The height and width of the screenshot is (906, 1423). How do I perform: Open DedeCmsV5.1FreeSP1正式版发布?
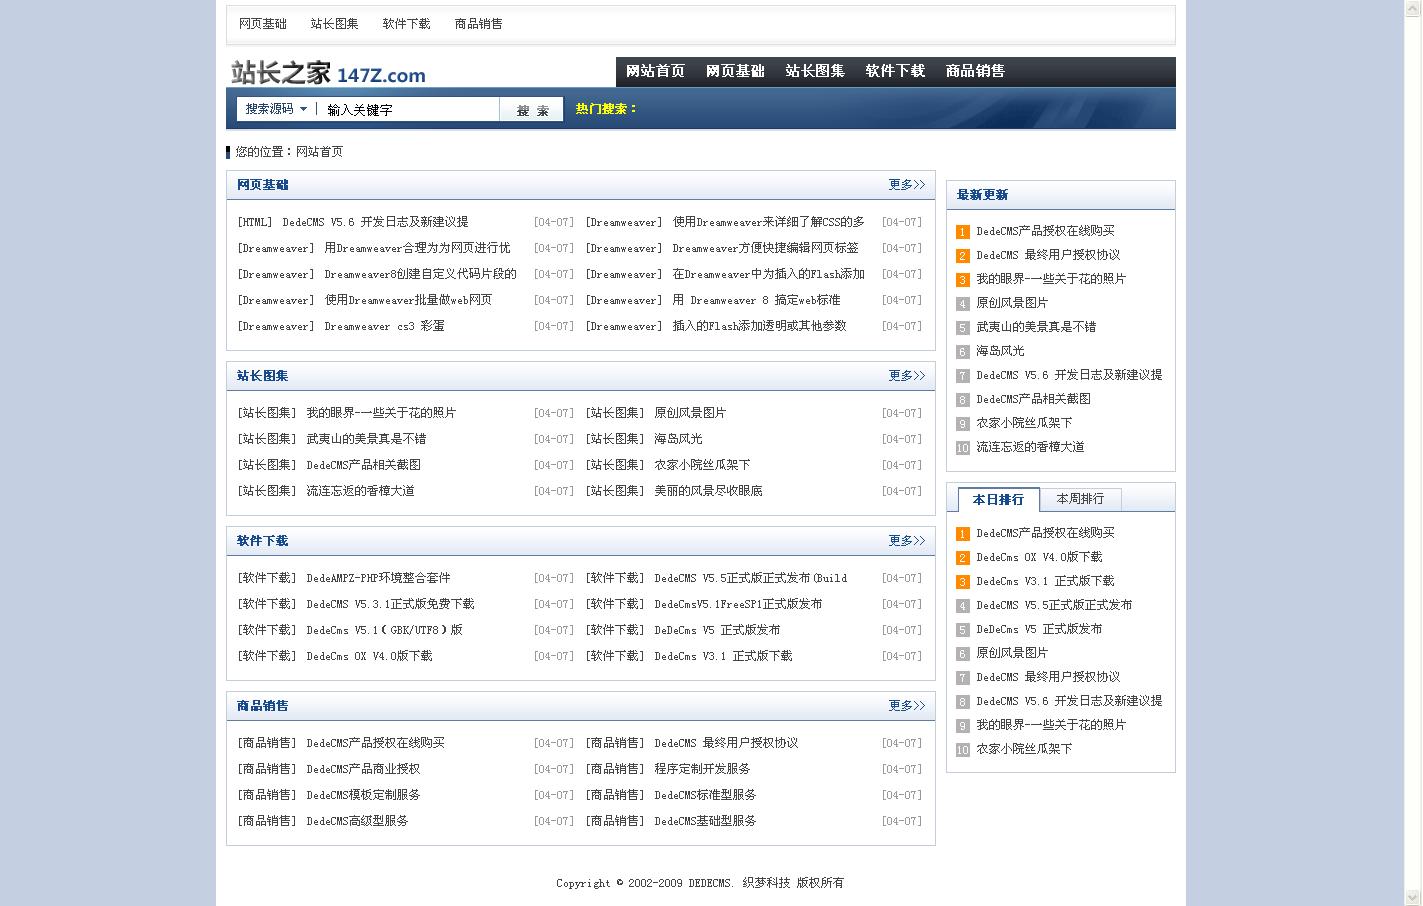(x=738, y=604)
